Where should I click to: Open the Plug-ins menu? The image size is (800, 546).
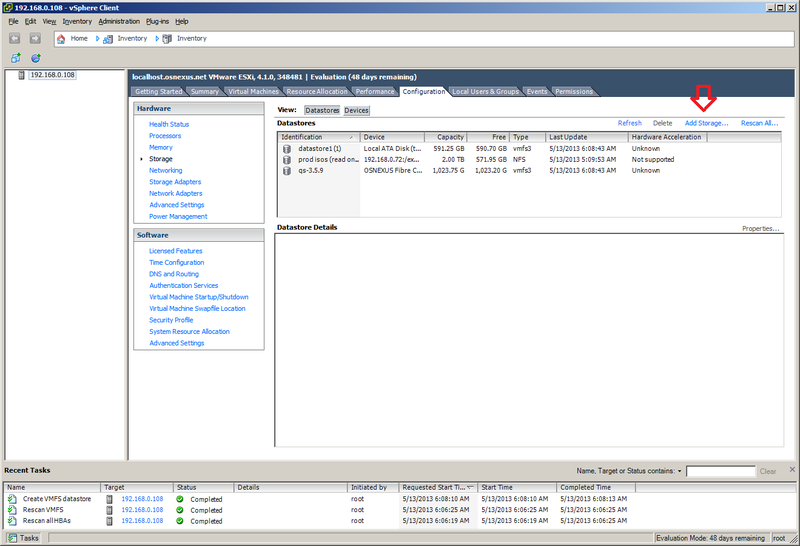pos(157,21)
